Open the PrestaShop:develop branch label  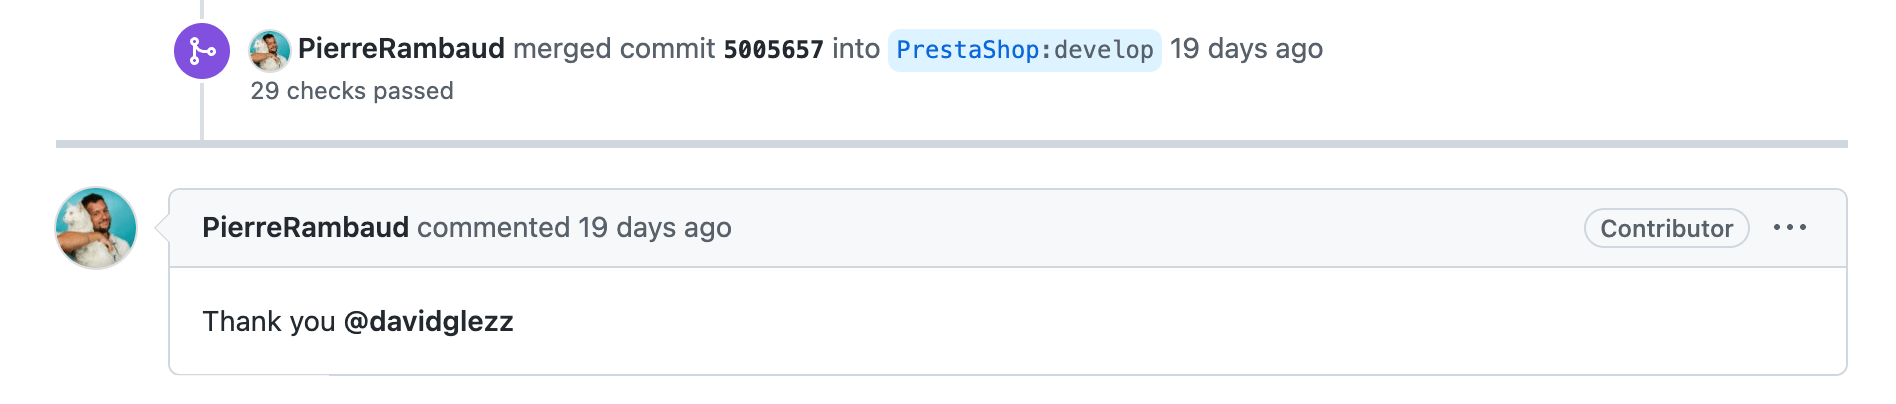point(1024,50)
